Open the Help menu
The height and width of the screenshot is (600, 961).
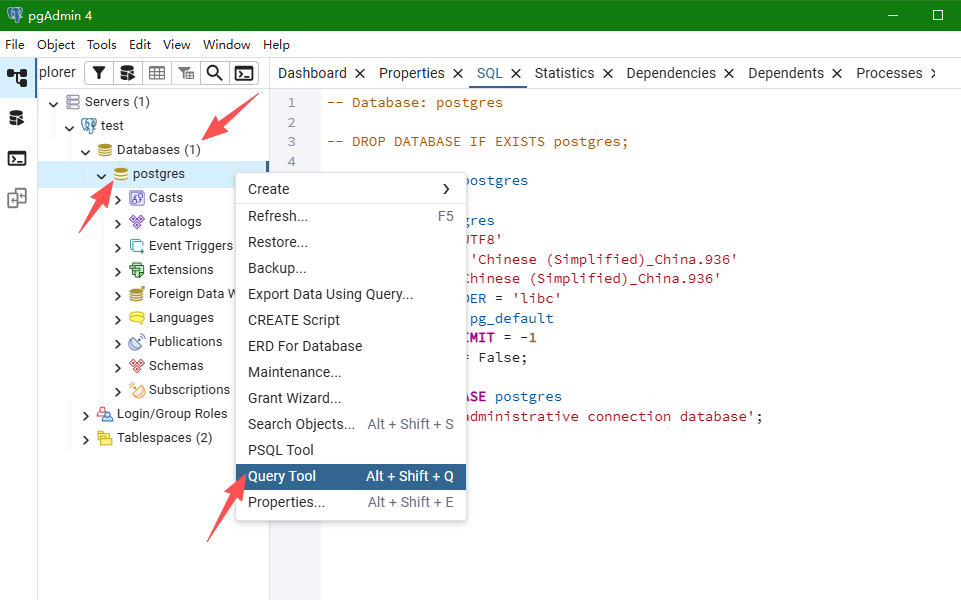pyautogui.click(x=276, y=45)
